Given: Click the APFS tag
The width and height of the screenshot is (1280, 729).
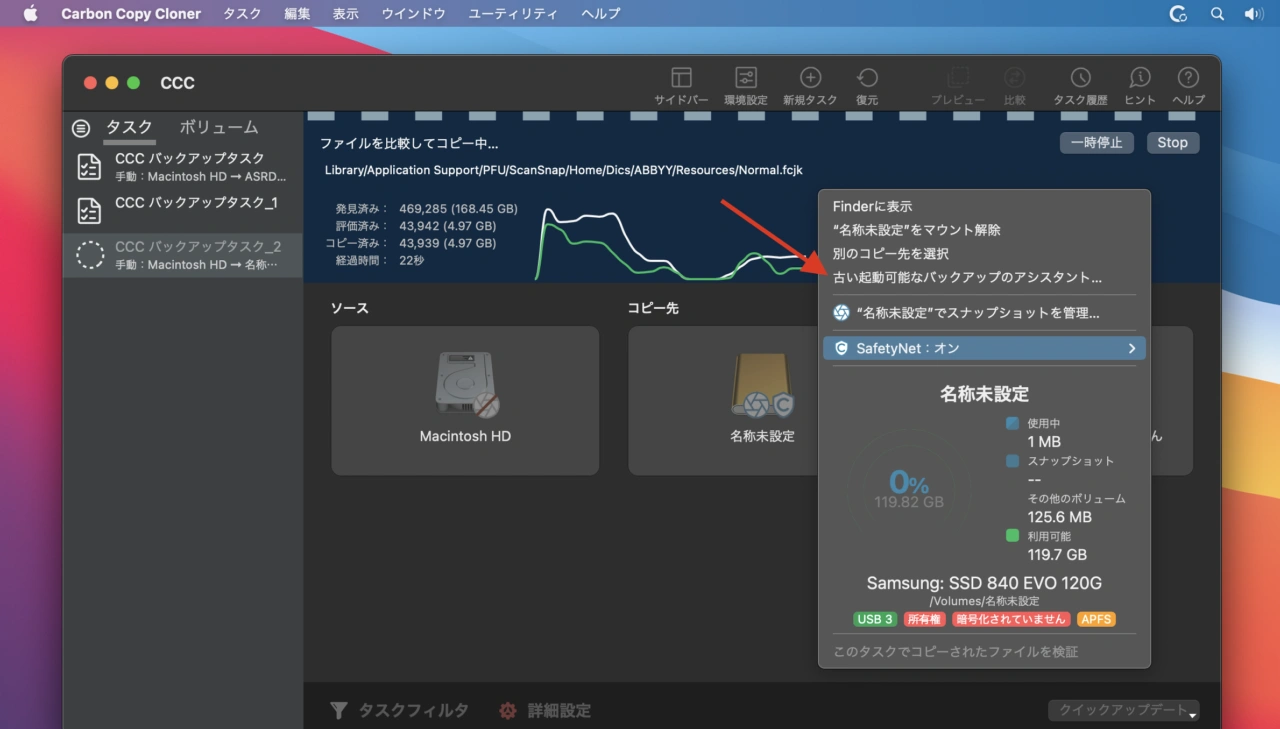Looking at the screenshot, I should pyautogui.click(x=1096, y=619).
